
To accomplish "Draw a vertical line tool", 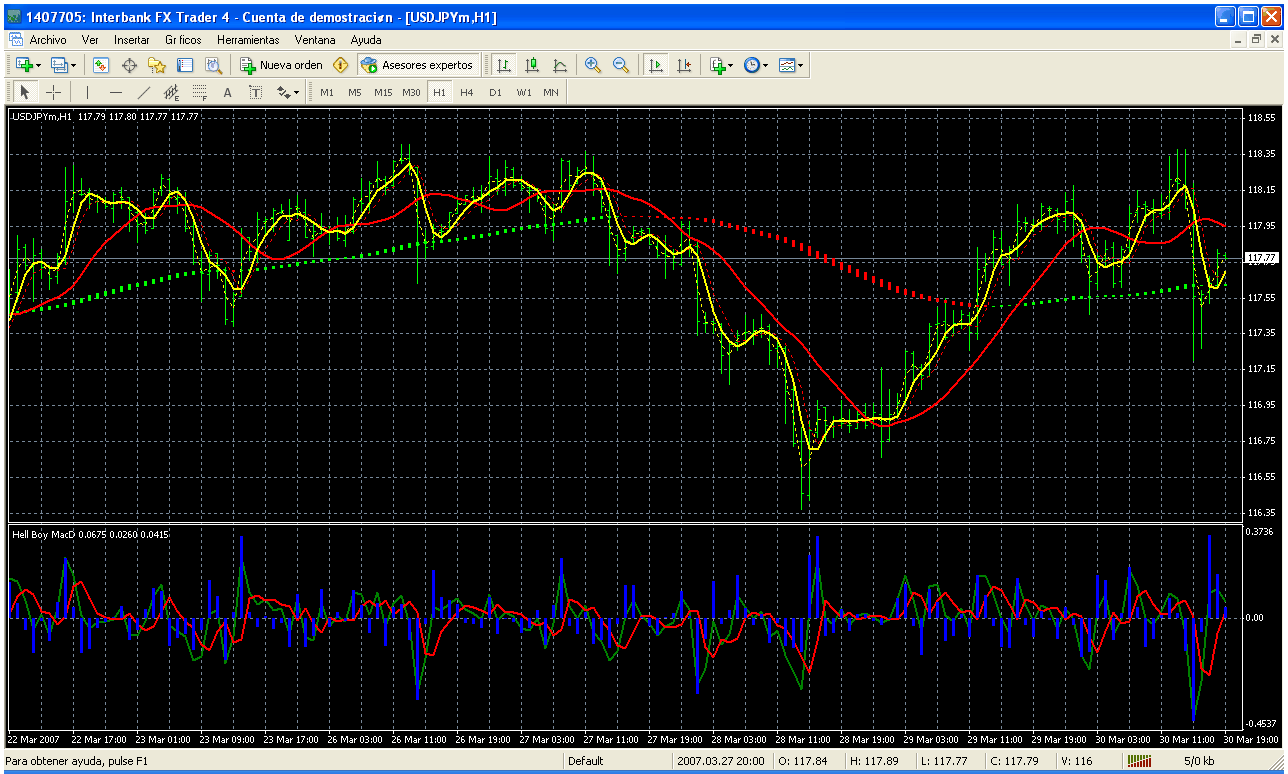I will point(87,92).
